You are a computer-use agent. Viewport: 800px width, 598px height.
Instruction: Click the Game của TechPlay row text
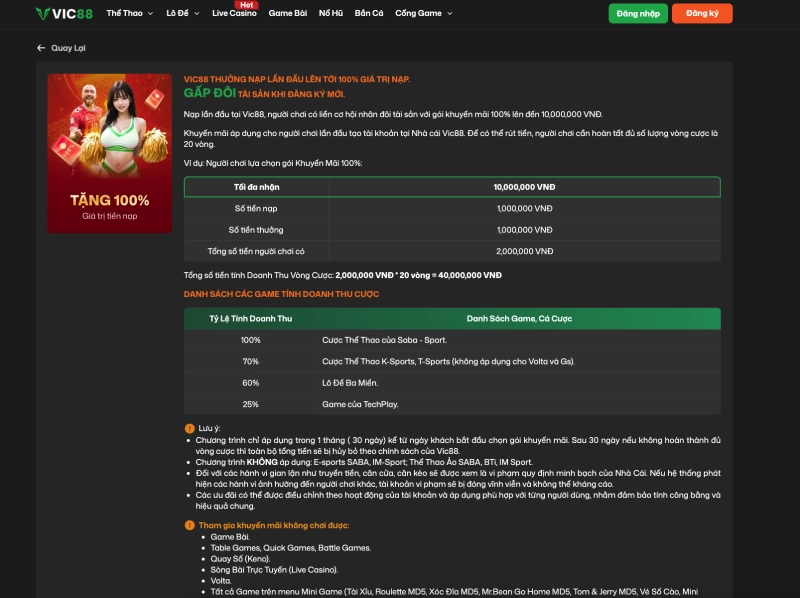[360, 405]
